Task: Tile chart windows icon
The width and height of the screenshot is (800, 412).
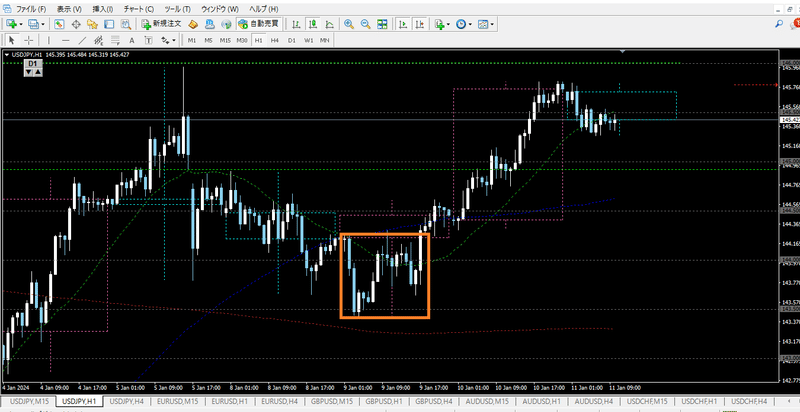Action: pyautogui.click(x=382, y=24)
